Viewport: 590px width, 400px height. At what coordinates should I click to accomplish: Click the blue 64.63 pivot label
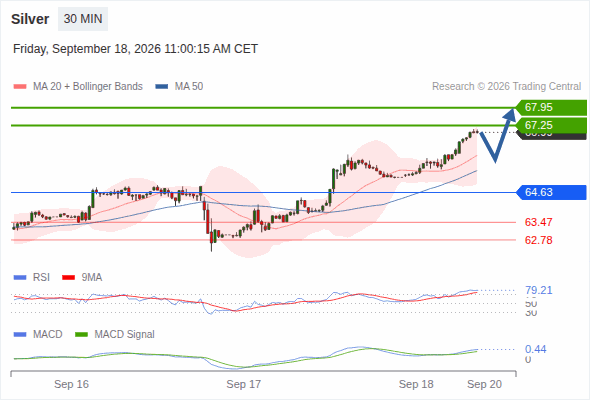point(551,192)
